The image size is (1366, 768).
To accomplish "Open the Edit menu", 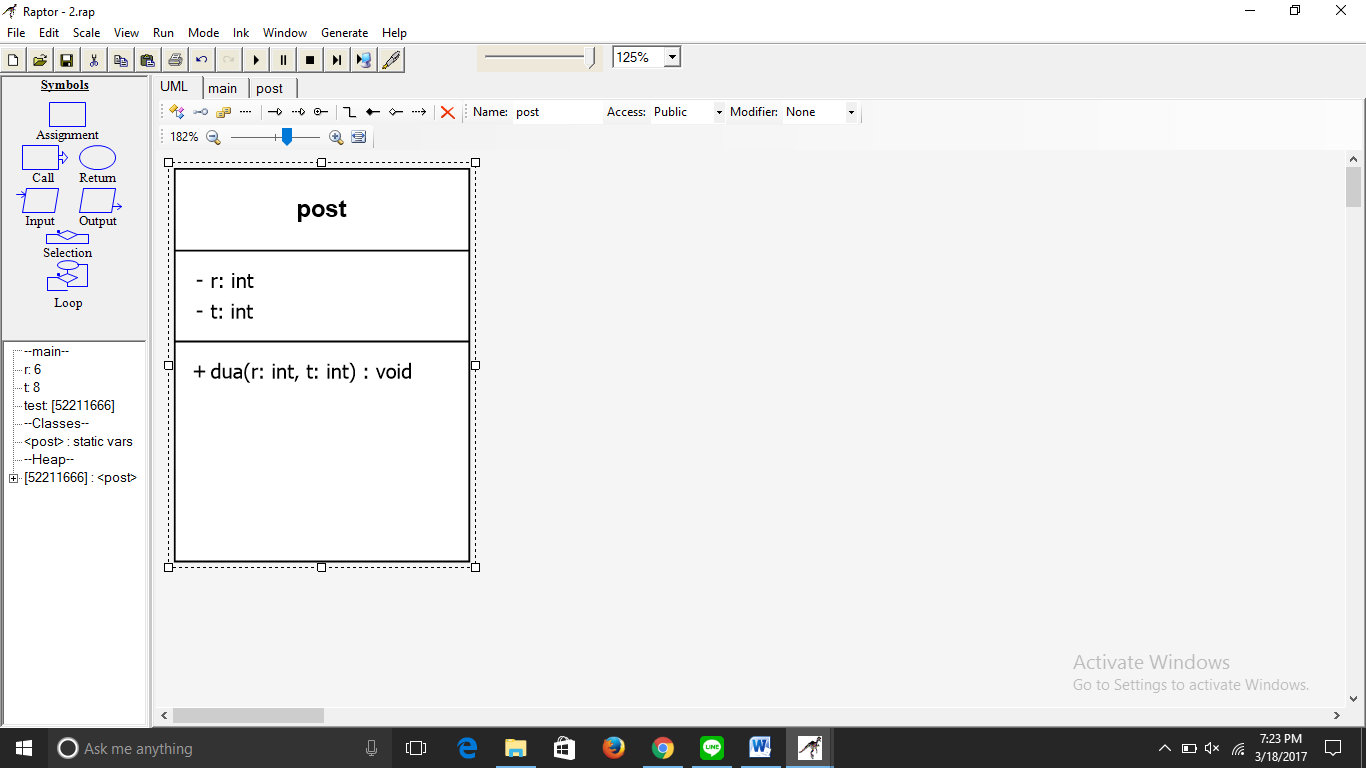I will [49, 33].
